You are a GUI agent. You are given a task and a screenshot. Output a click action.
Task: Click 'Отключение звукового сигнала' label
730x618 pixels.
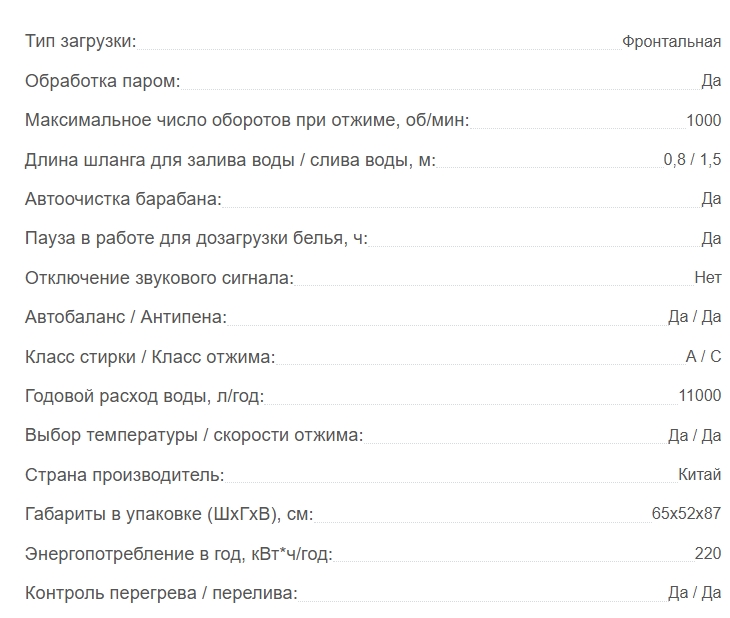pos(159,278)
